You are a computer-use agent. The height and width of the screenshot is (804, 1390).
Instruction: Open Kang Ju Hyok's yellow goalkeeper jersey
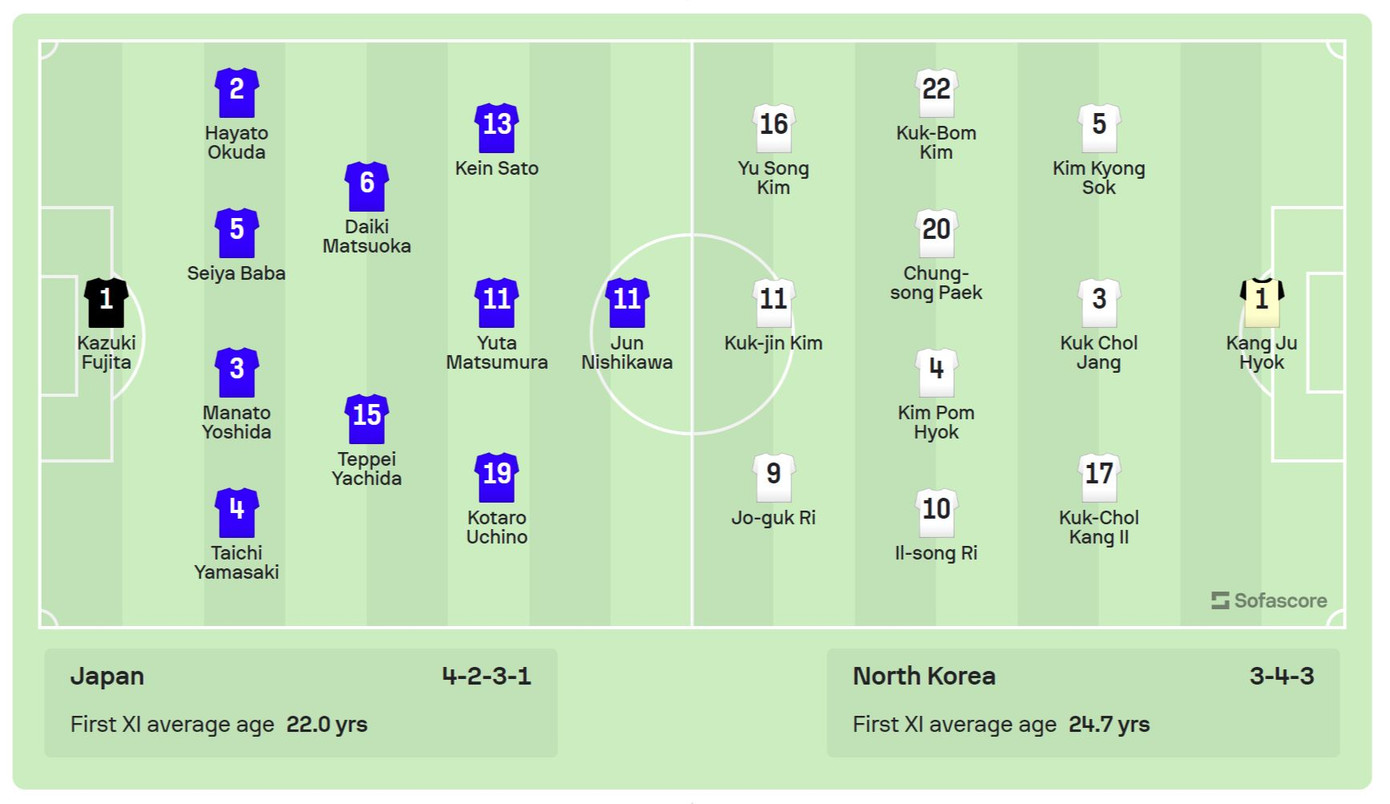1262,302
